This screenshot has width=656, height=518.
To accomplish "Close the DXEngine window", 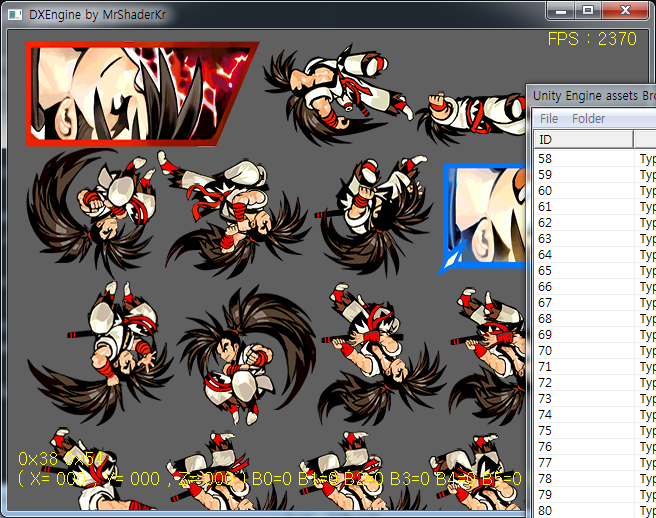I will [625, 10].
